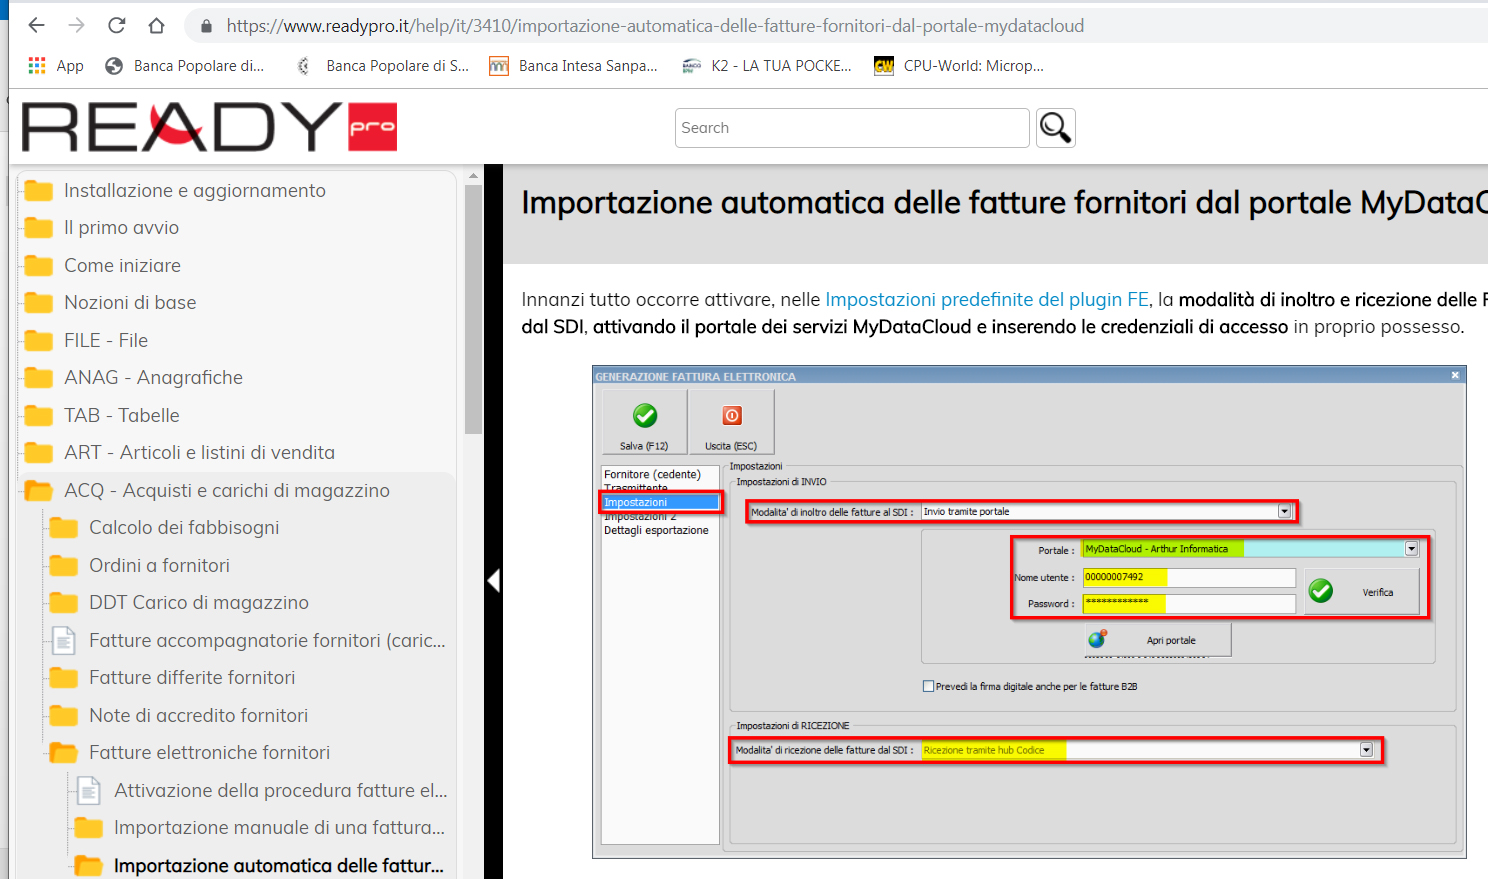Open the 'Modalita' di ricezione' dropdown arrow
This screenshot has width=1488, height=879.
coord(1366,750)
